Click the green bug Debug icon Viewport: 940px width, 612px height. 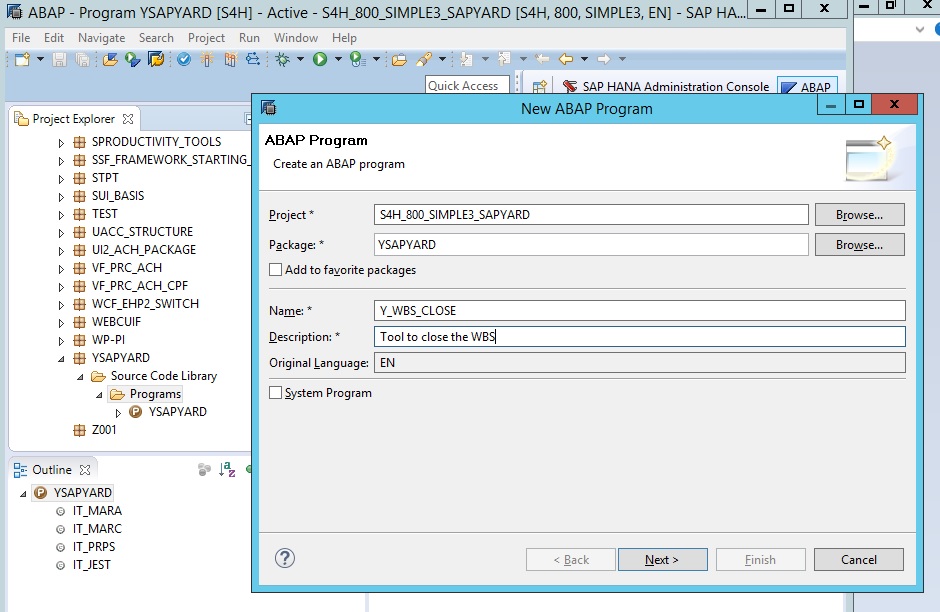click(x=282, y=59)
